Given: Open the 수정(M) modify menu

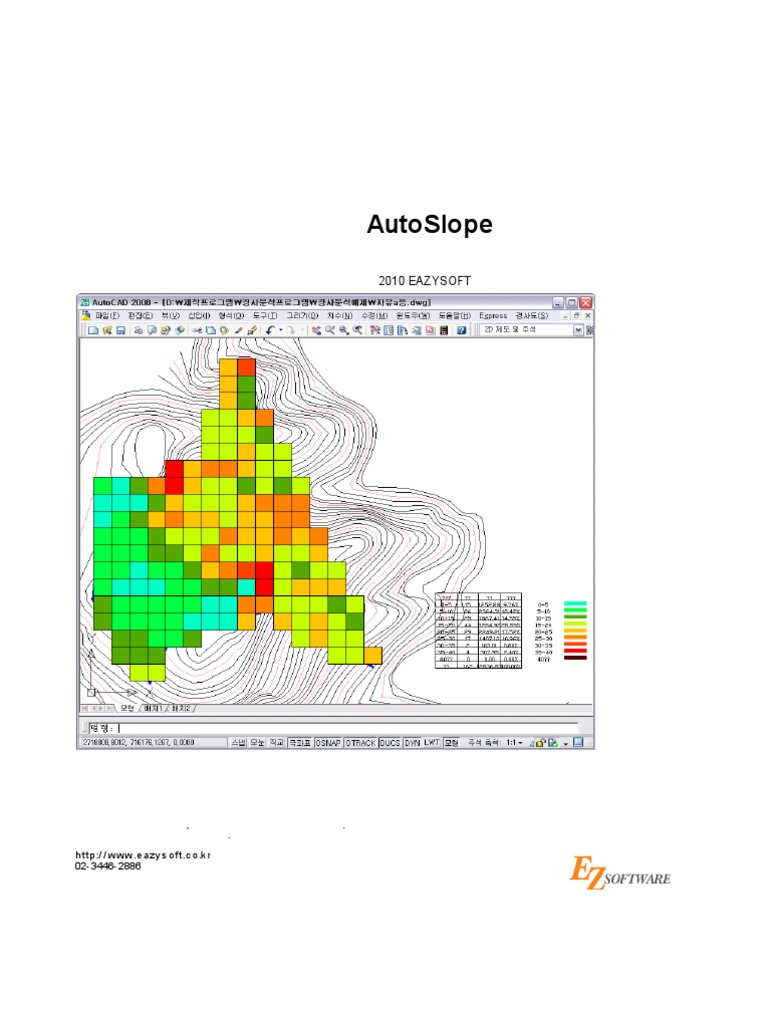Looking at the screenshot, I should click(x=375, y=315).
